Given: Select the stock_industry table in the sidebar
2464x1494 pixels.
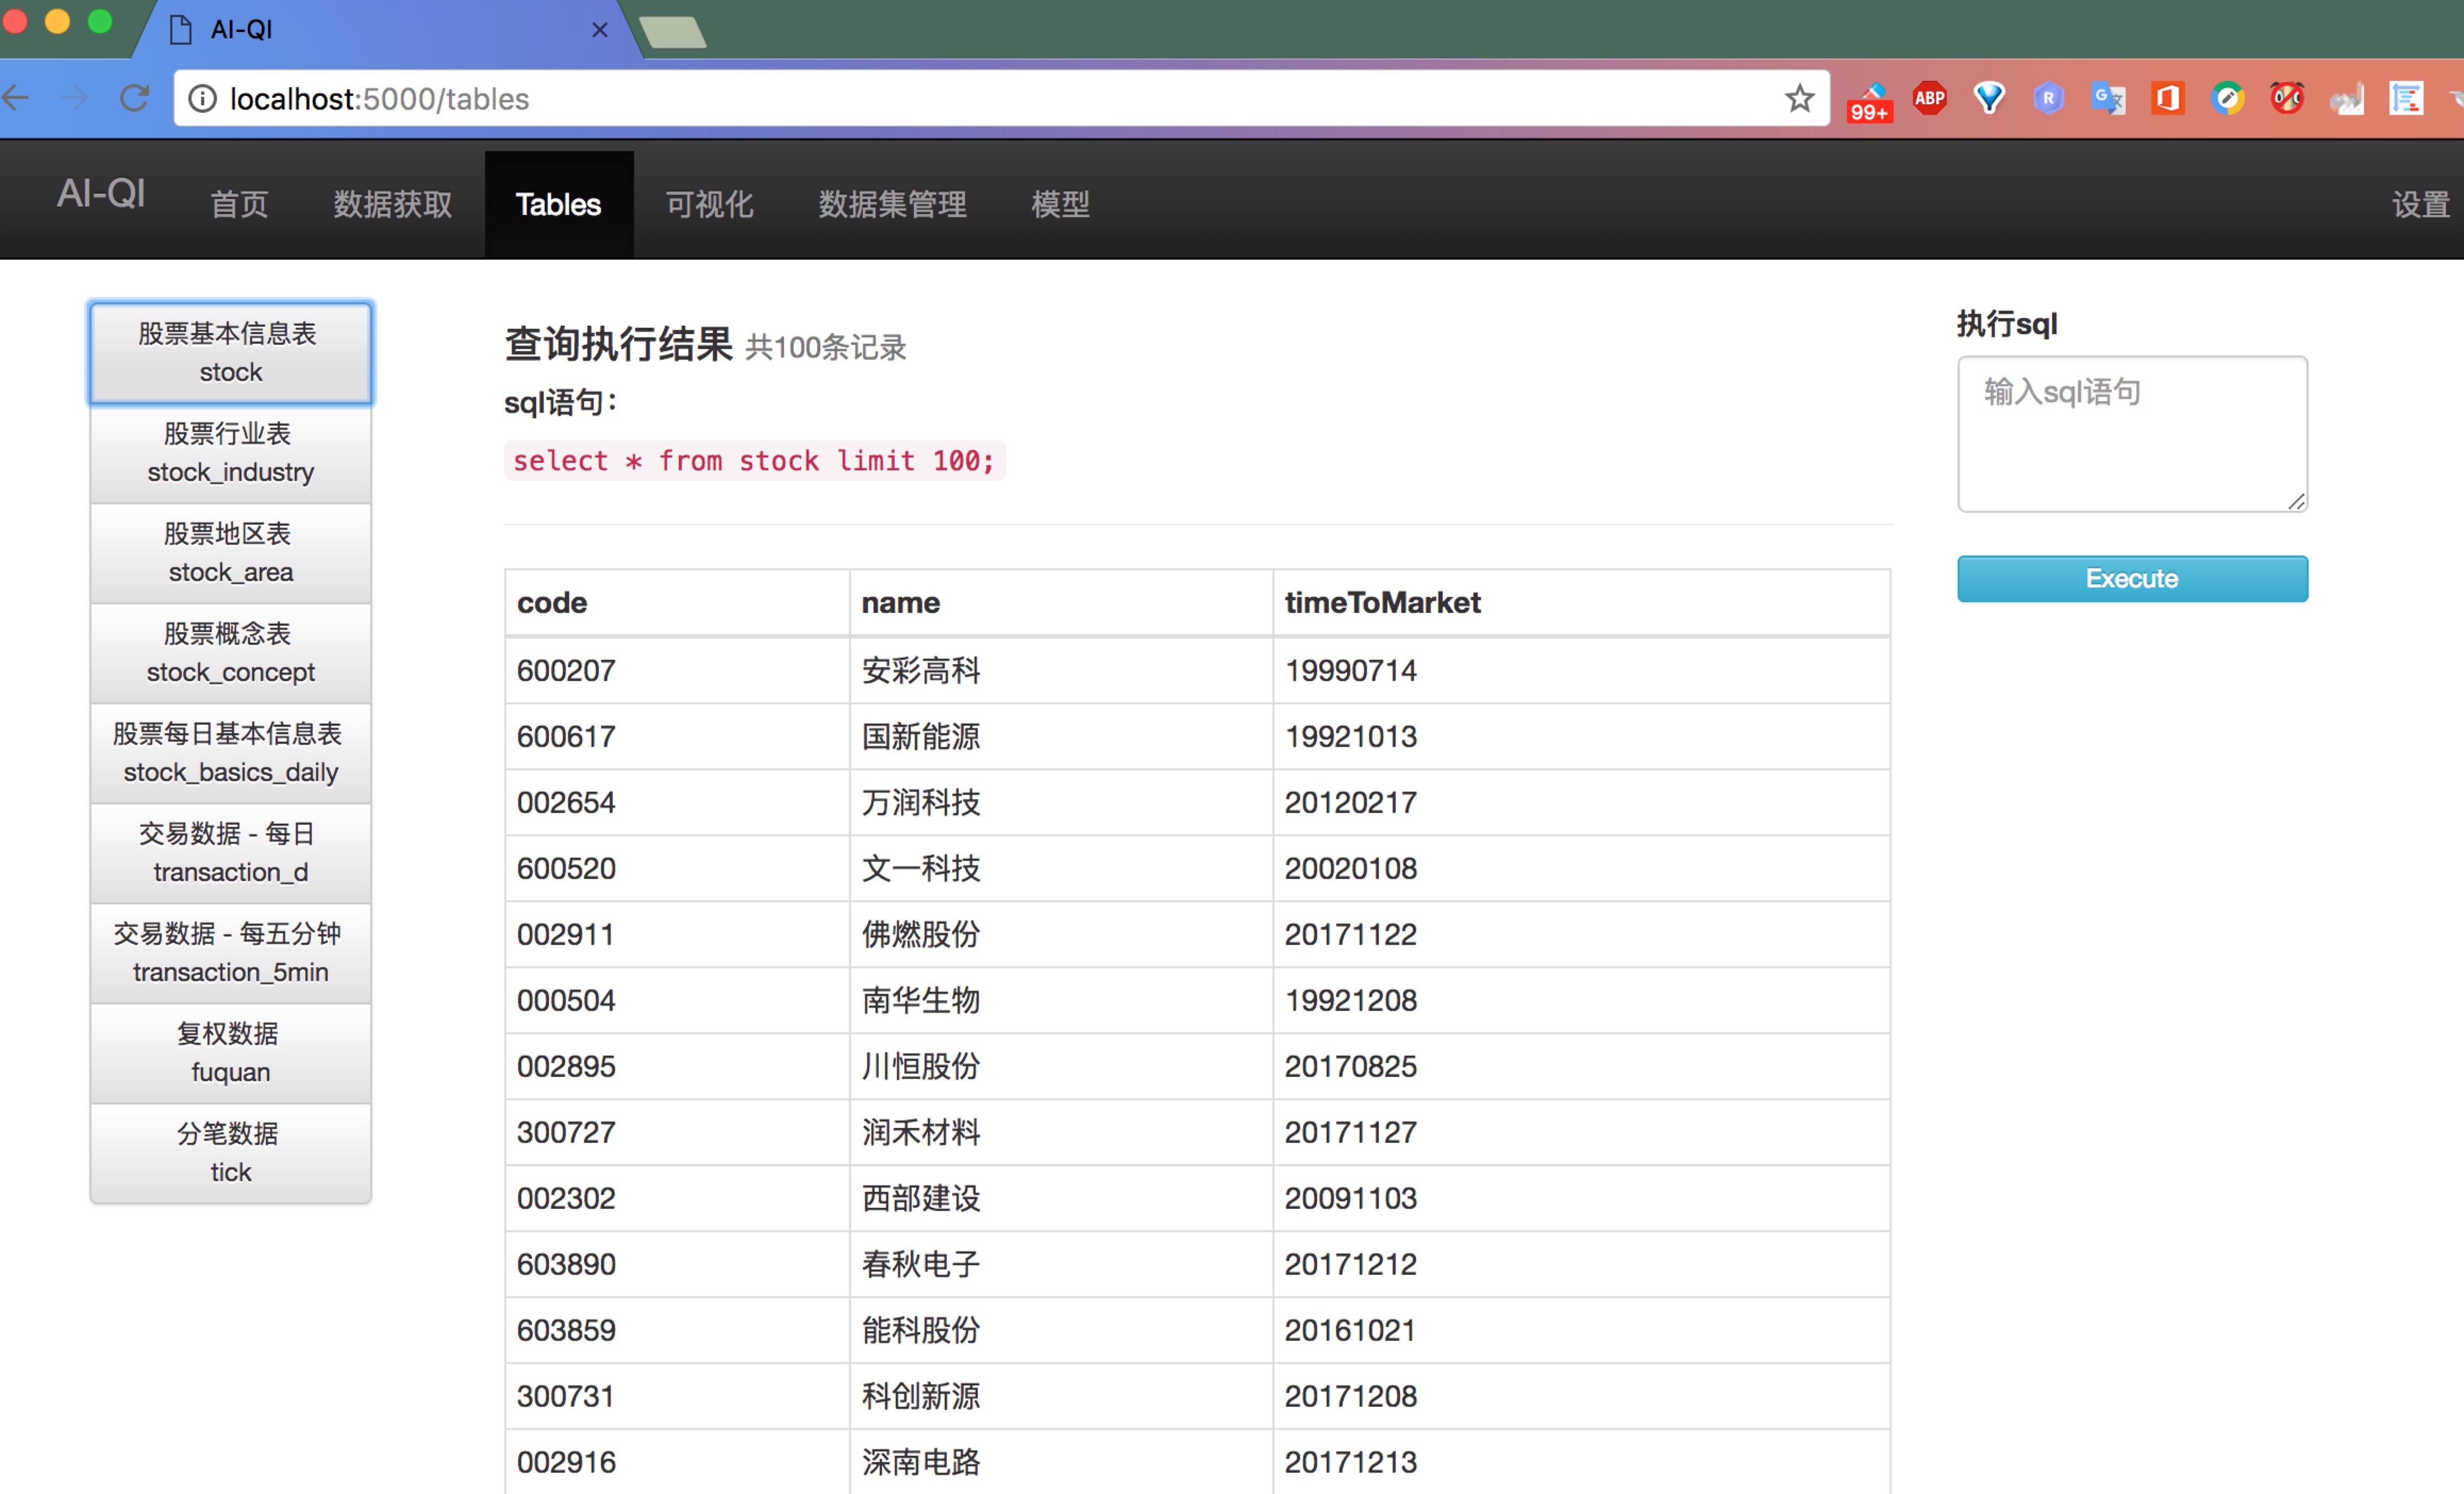Looking at the screenshot, I should pyautogui.click(x=231, y=453).
